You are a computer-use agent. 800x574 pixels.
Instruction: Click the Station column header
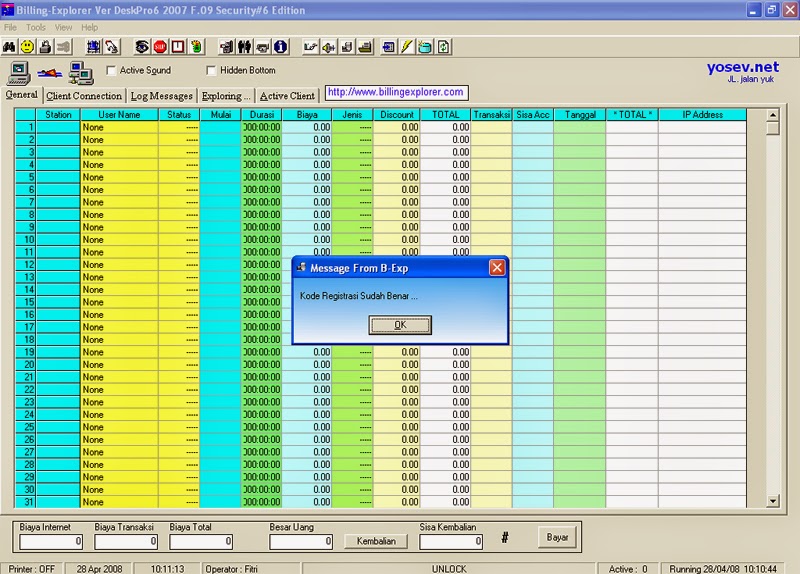(x=58, y=115)
